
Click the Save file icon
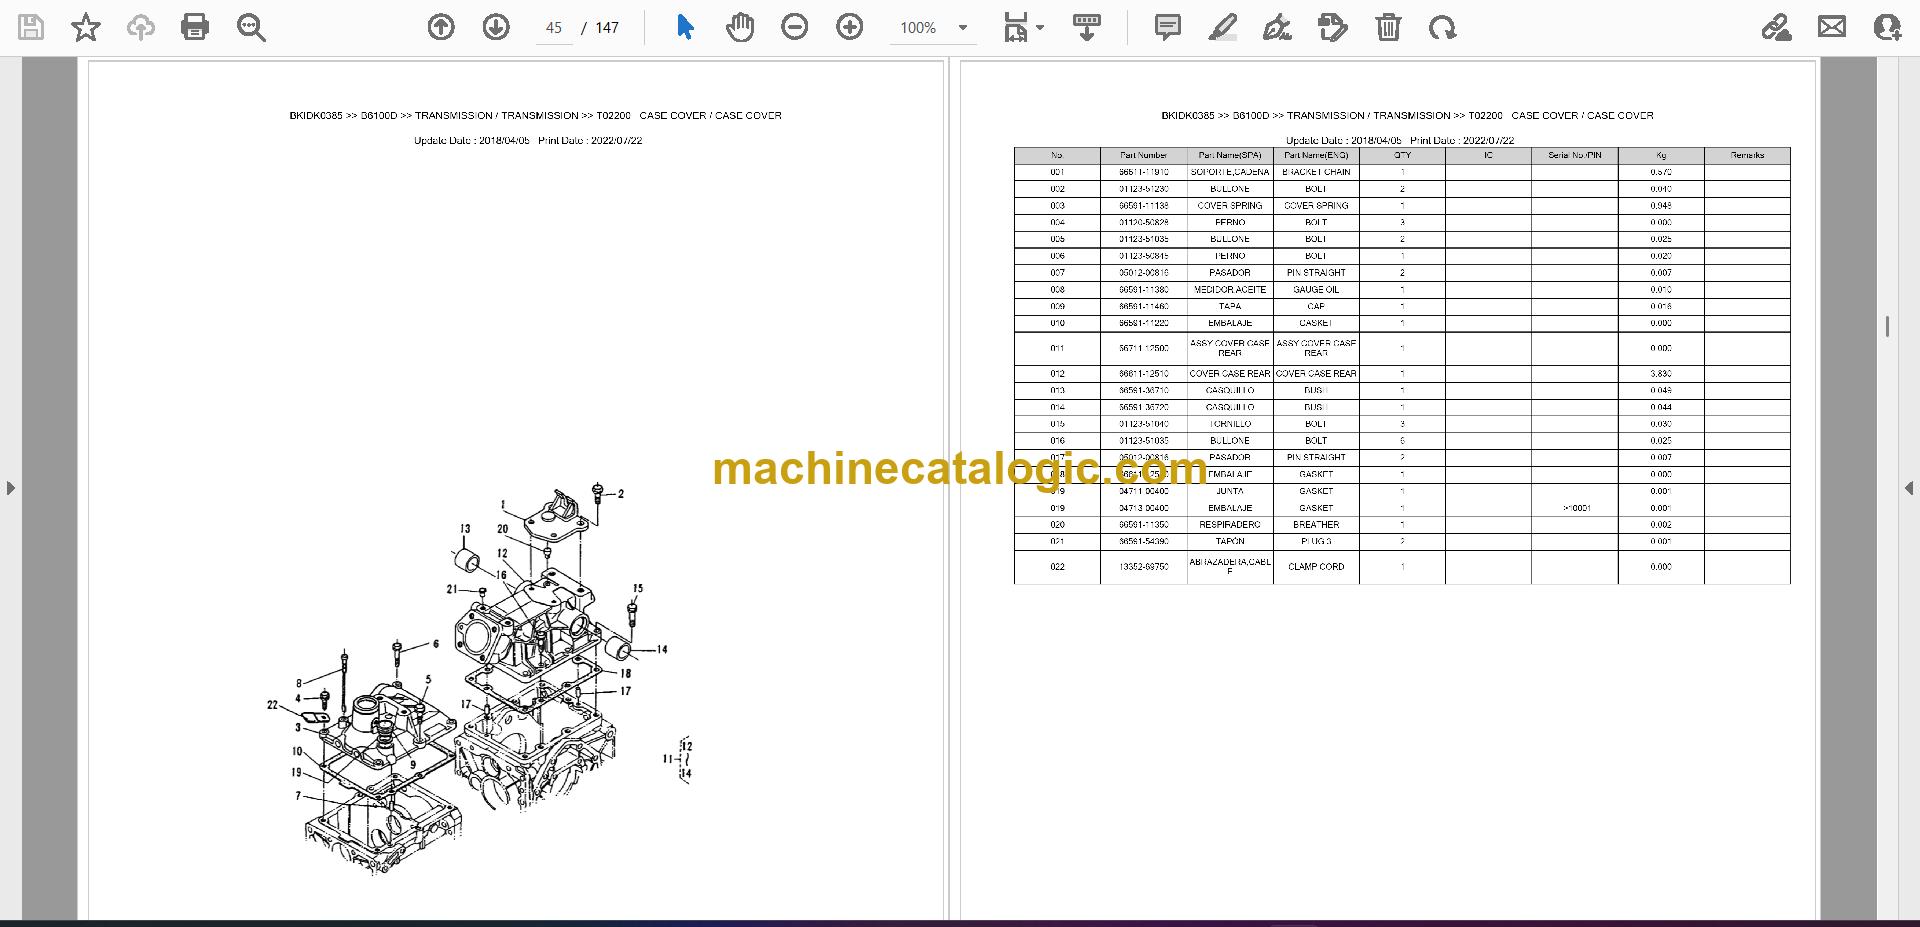[31, 27]
